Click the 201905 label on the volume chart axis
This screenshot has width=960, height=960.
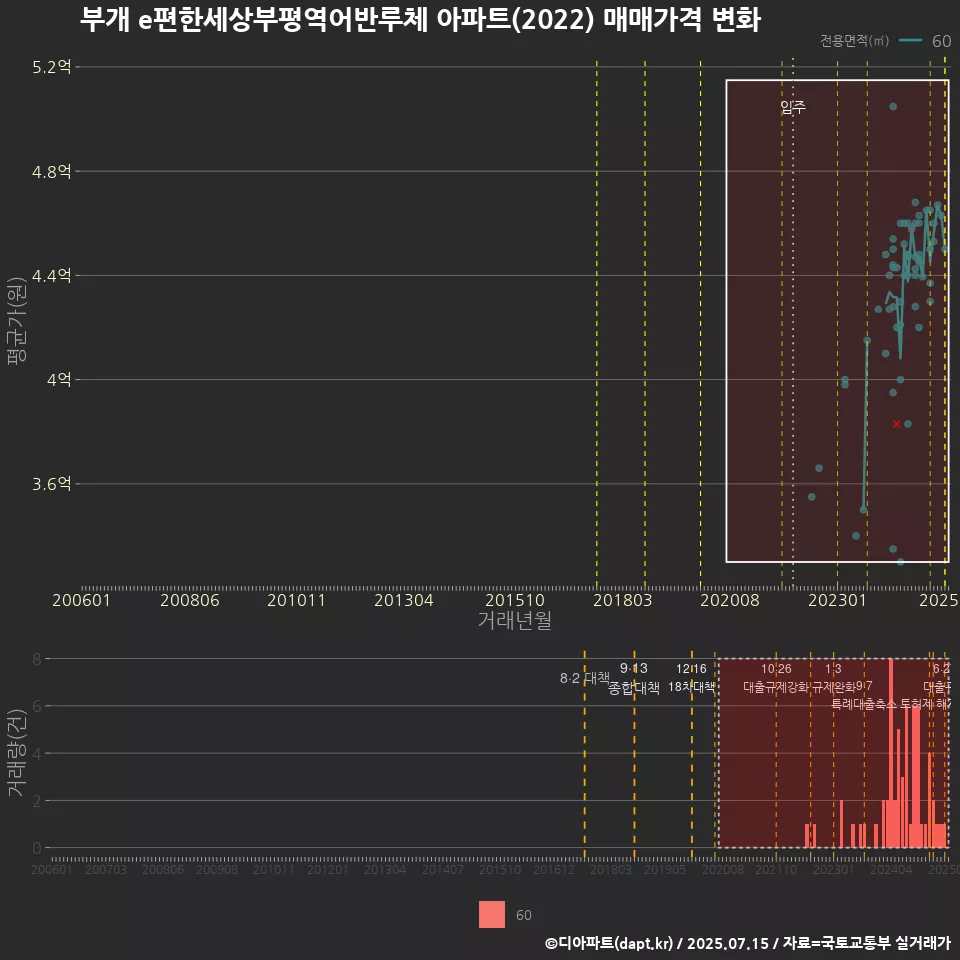click(665, 869)
